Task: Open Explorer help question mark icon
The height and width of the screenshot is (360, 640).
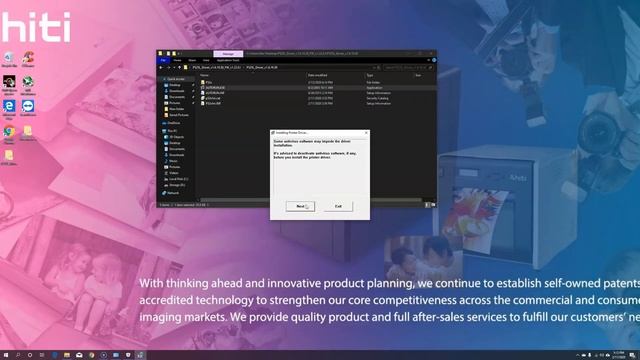Action: coord(434,60)
